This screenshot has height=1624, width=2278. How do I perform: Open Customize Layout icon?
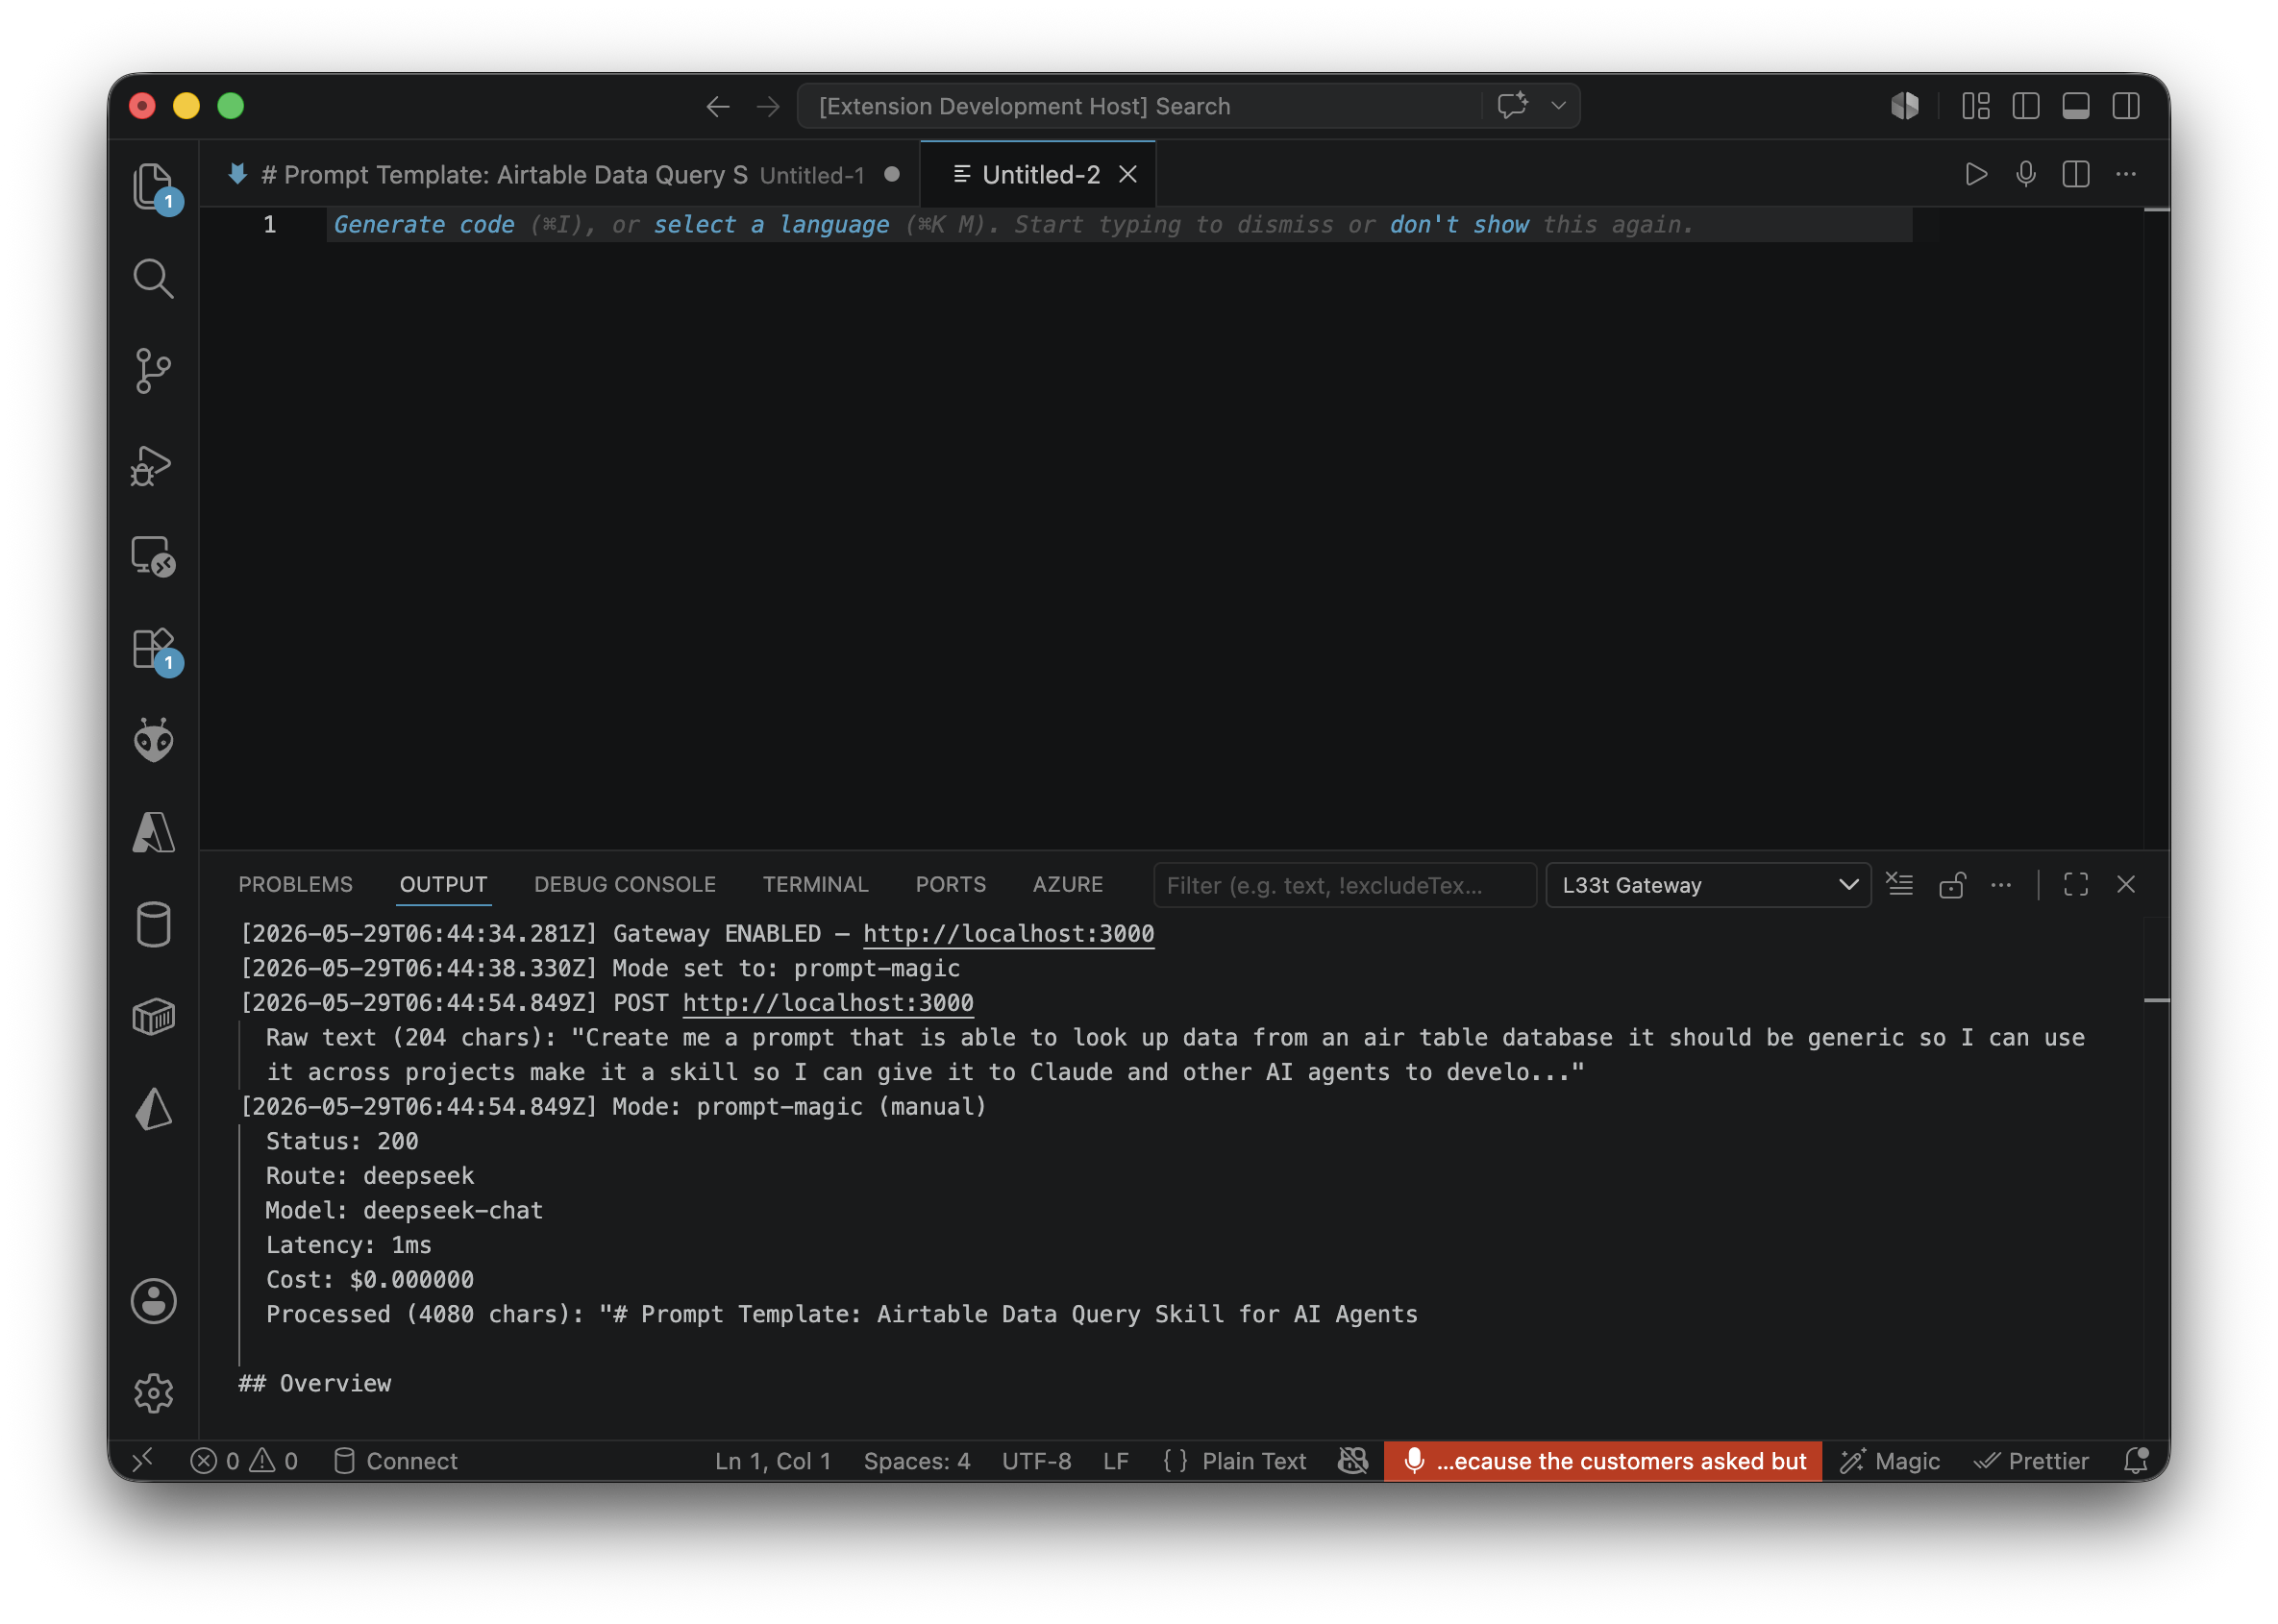pyautogui.click(x=1977, y=106)
